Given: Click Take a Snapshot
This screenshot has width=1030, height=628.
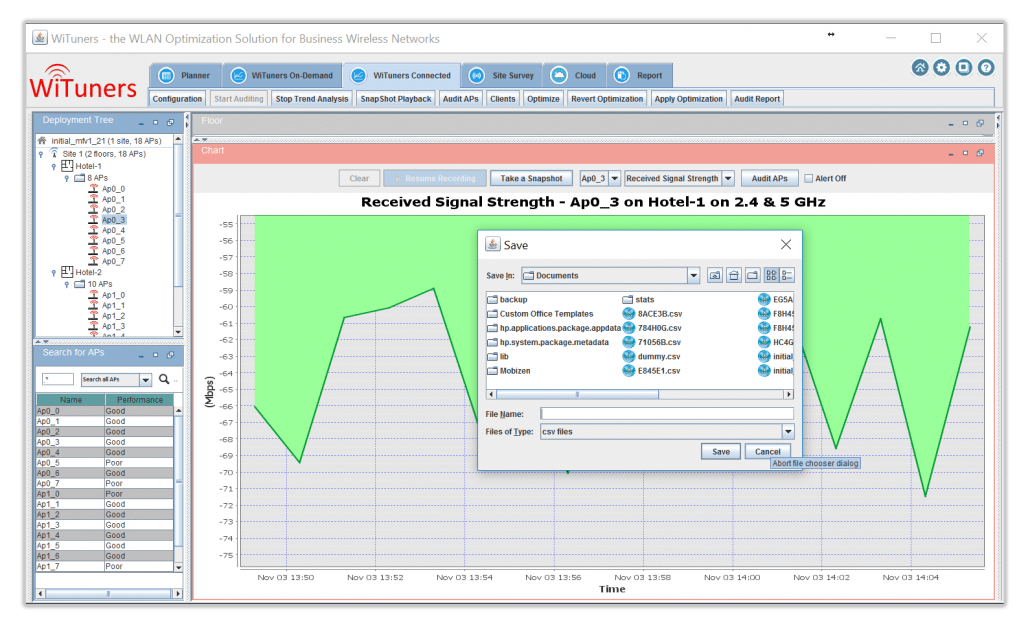Looking at the screenshot, I should [531, 179].
